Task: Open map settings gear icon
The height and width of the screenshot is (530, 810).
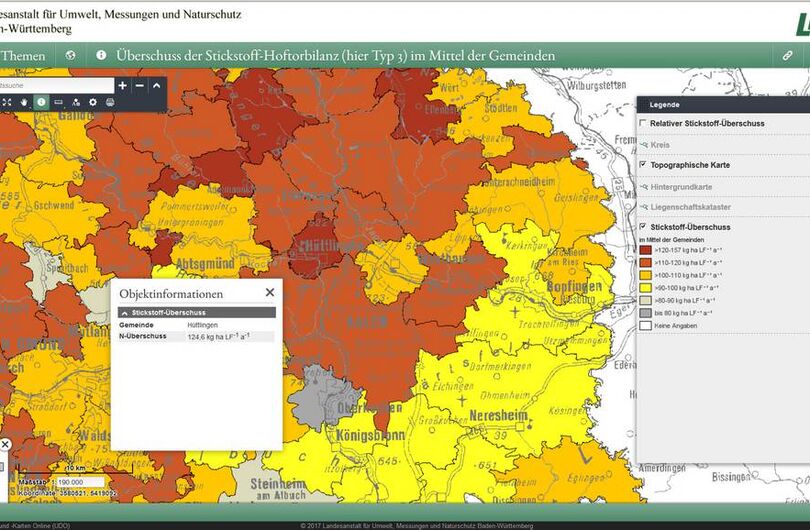Action: 93,102
